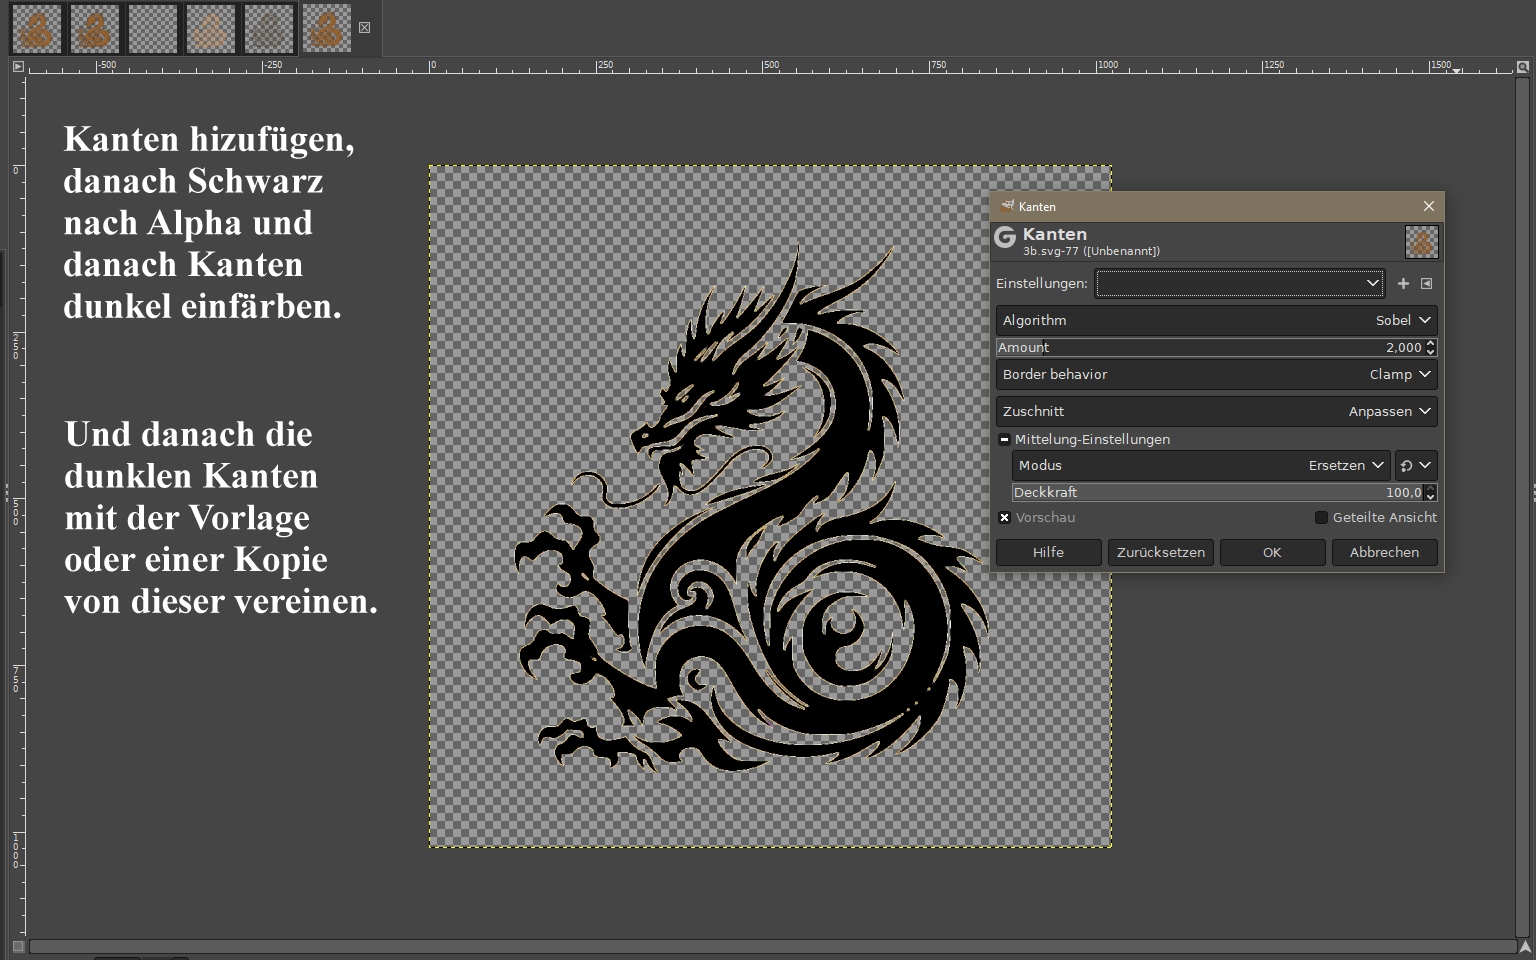Close the active image tab with X icon

click(x=365, y=28)
